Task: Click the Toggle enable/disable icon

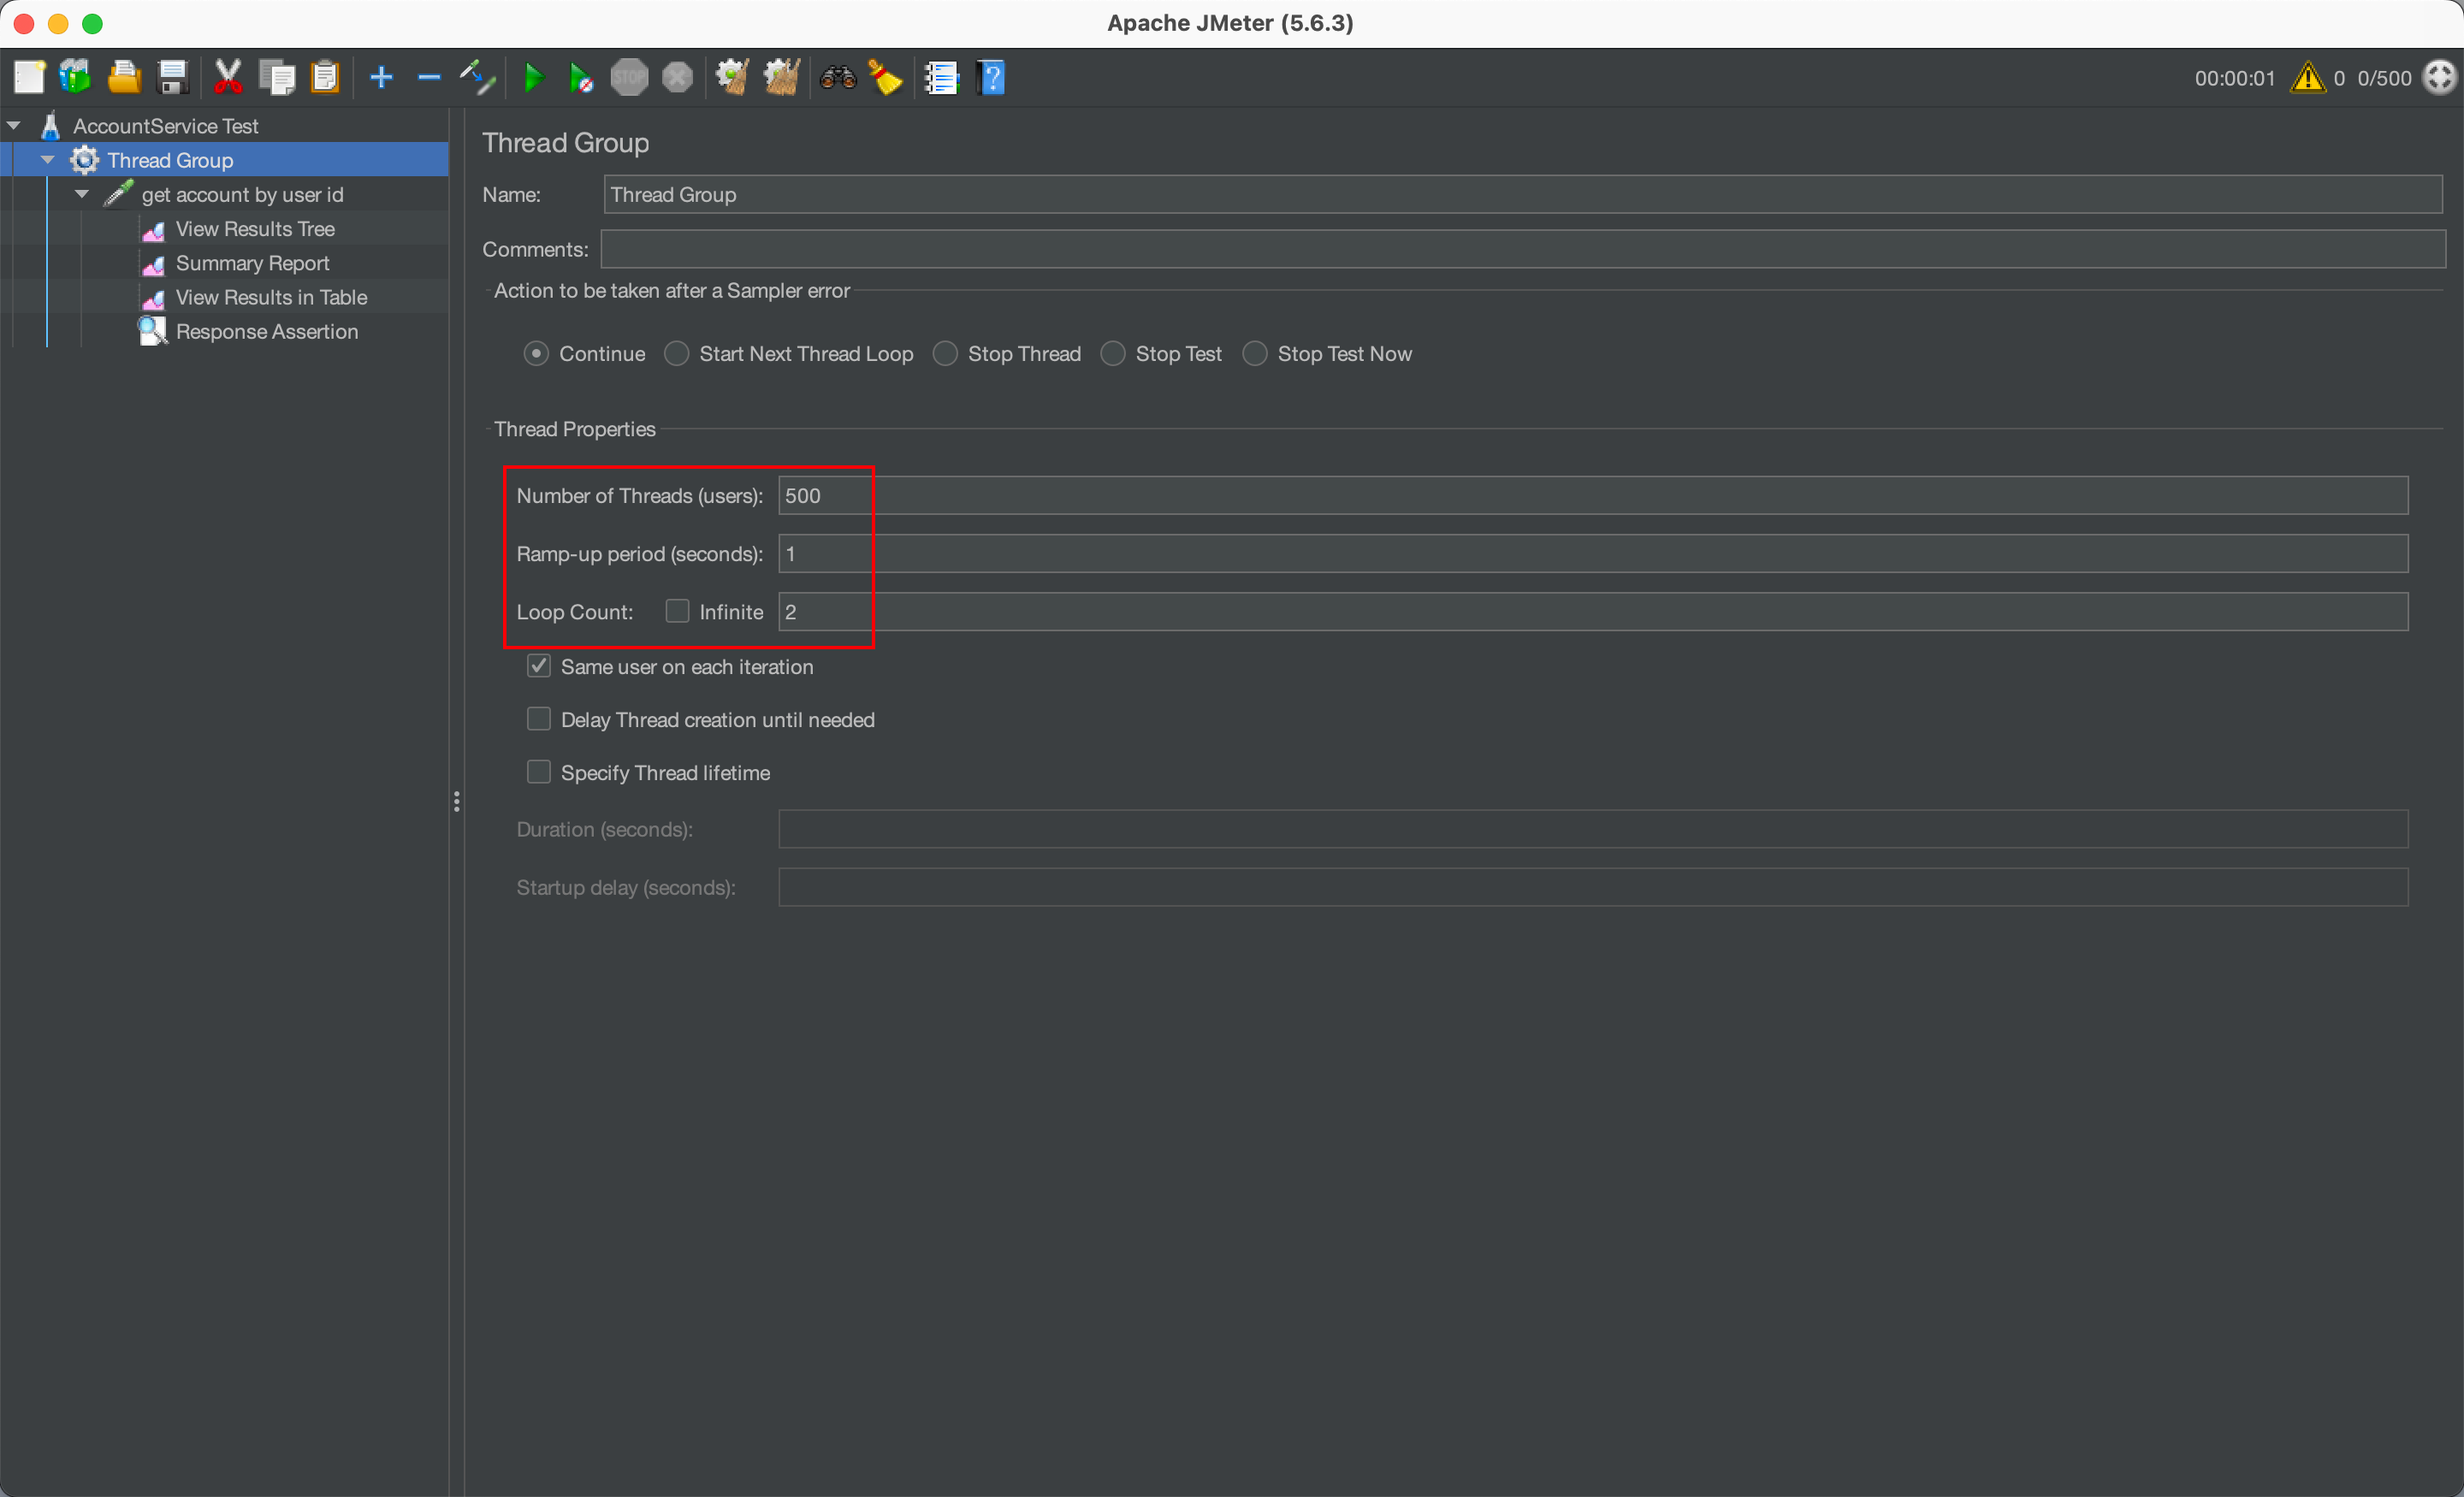Action: click(x=477, y=77)
